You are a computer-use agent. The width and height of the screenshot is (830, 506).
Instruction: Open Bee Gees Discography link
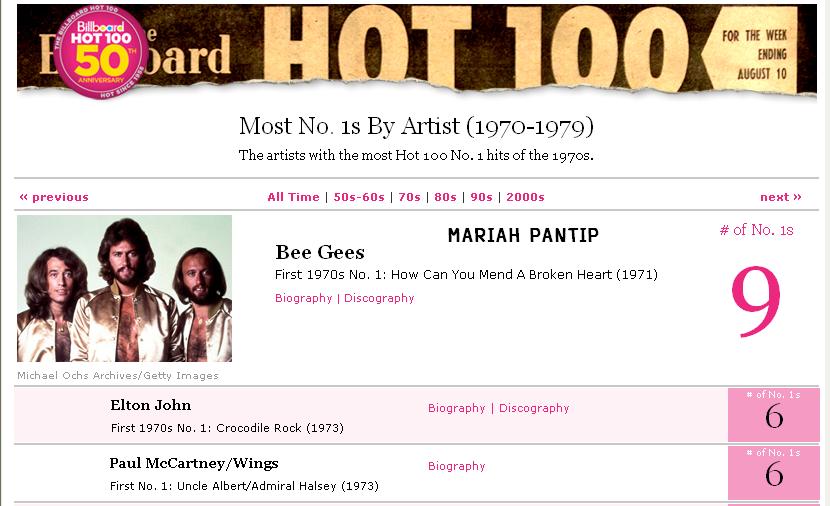point(379,298)
